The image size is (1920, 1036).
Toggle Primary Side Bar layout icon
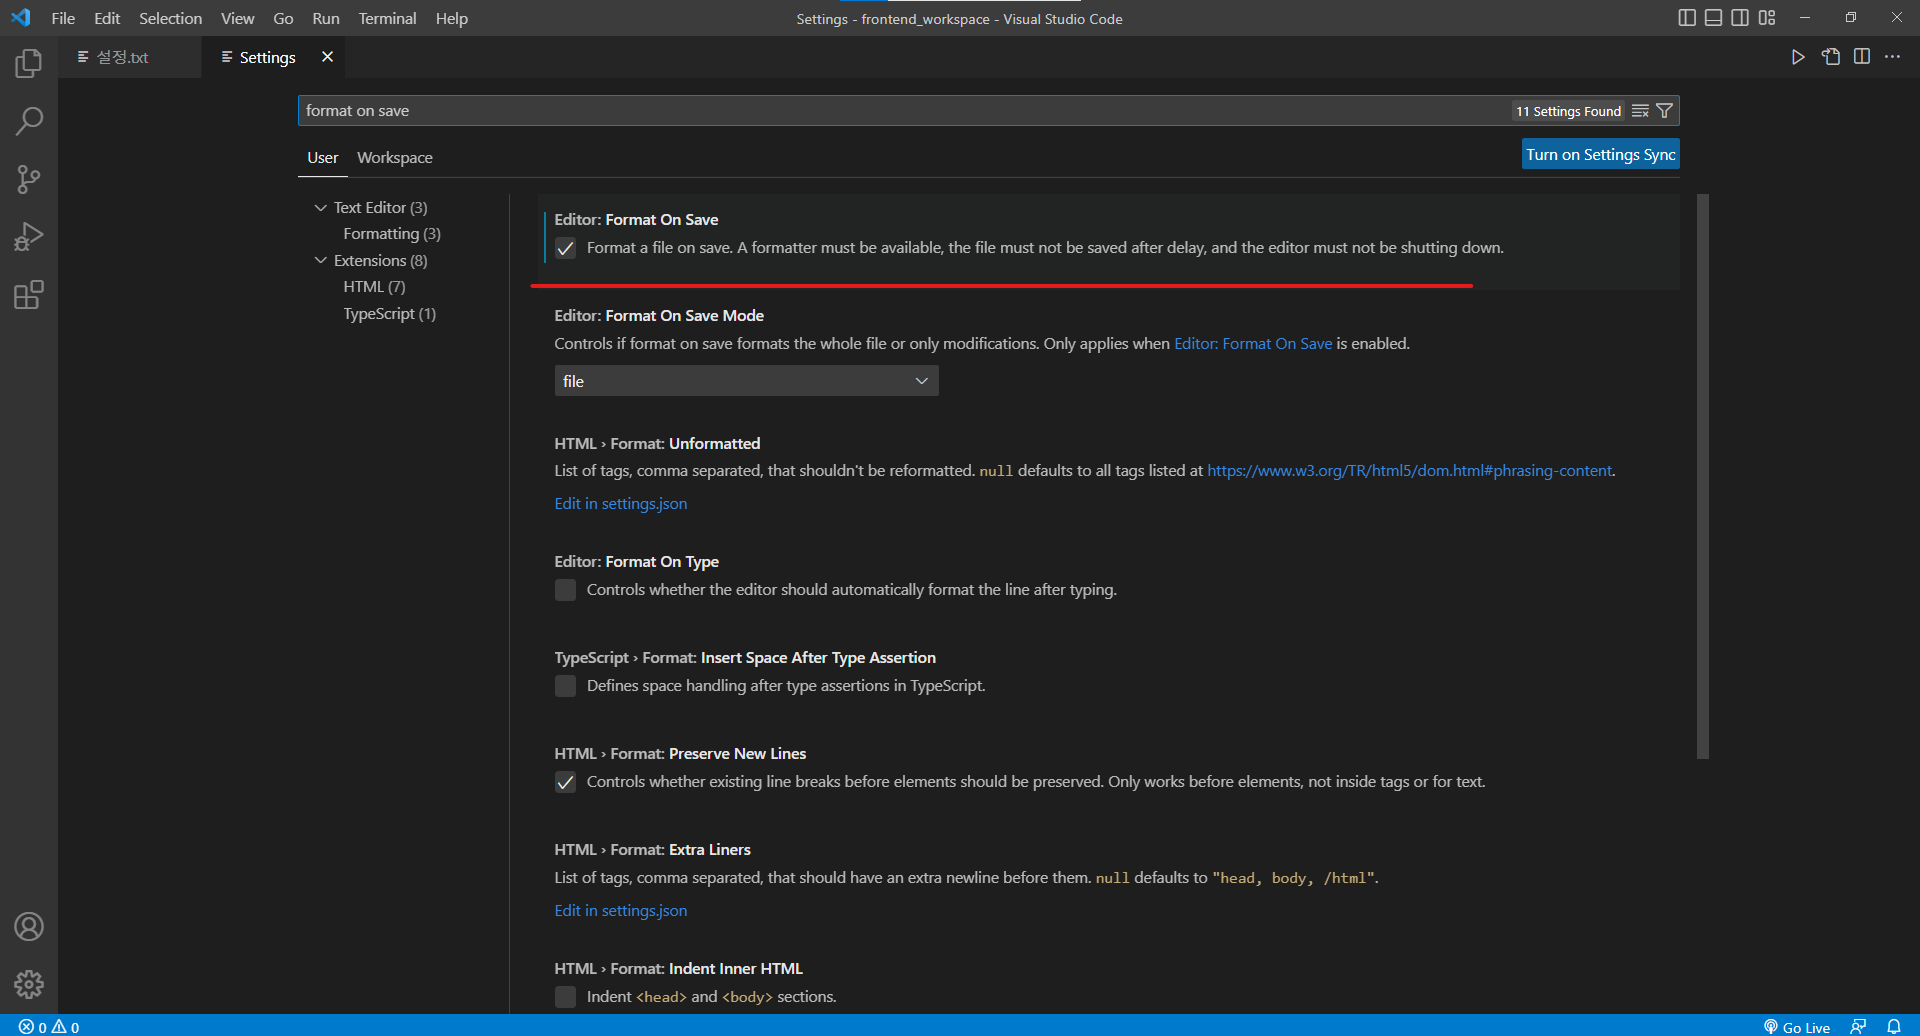point(1687,18)
